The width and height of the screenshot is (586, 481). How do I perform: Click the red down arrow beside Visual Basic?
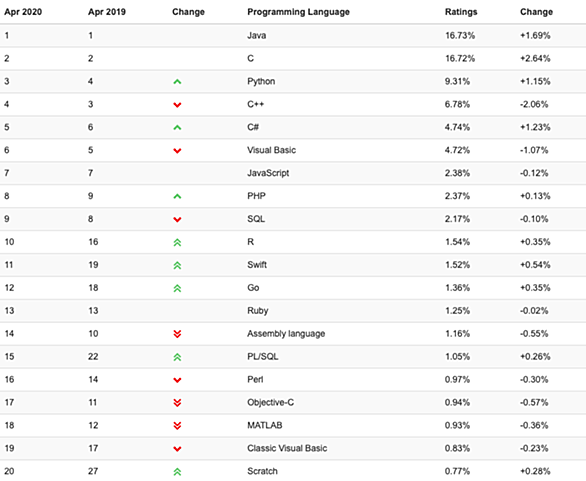tap(177, 151)
